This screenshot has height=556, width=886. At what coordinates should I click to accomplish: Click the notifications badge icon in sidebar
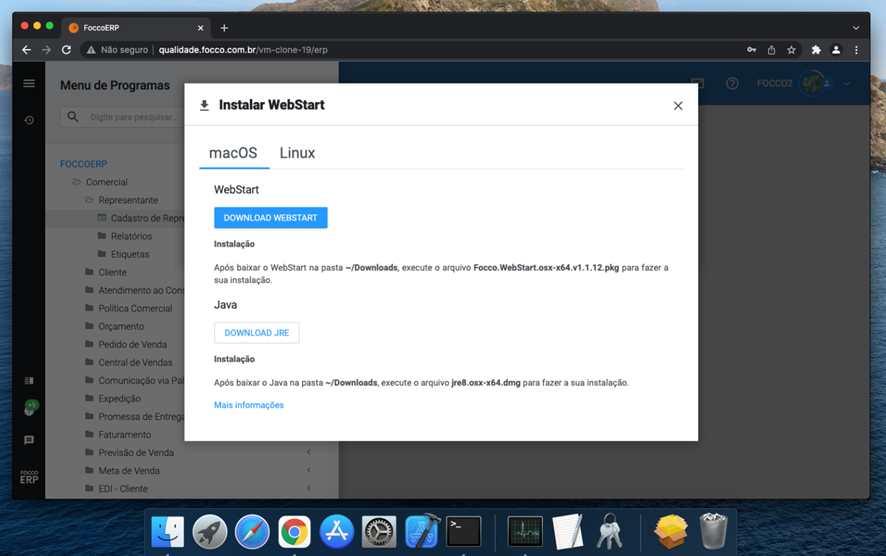pyautogui.click(x=30, y=408)
